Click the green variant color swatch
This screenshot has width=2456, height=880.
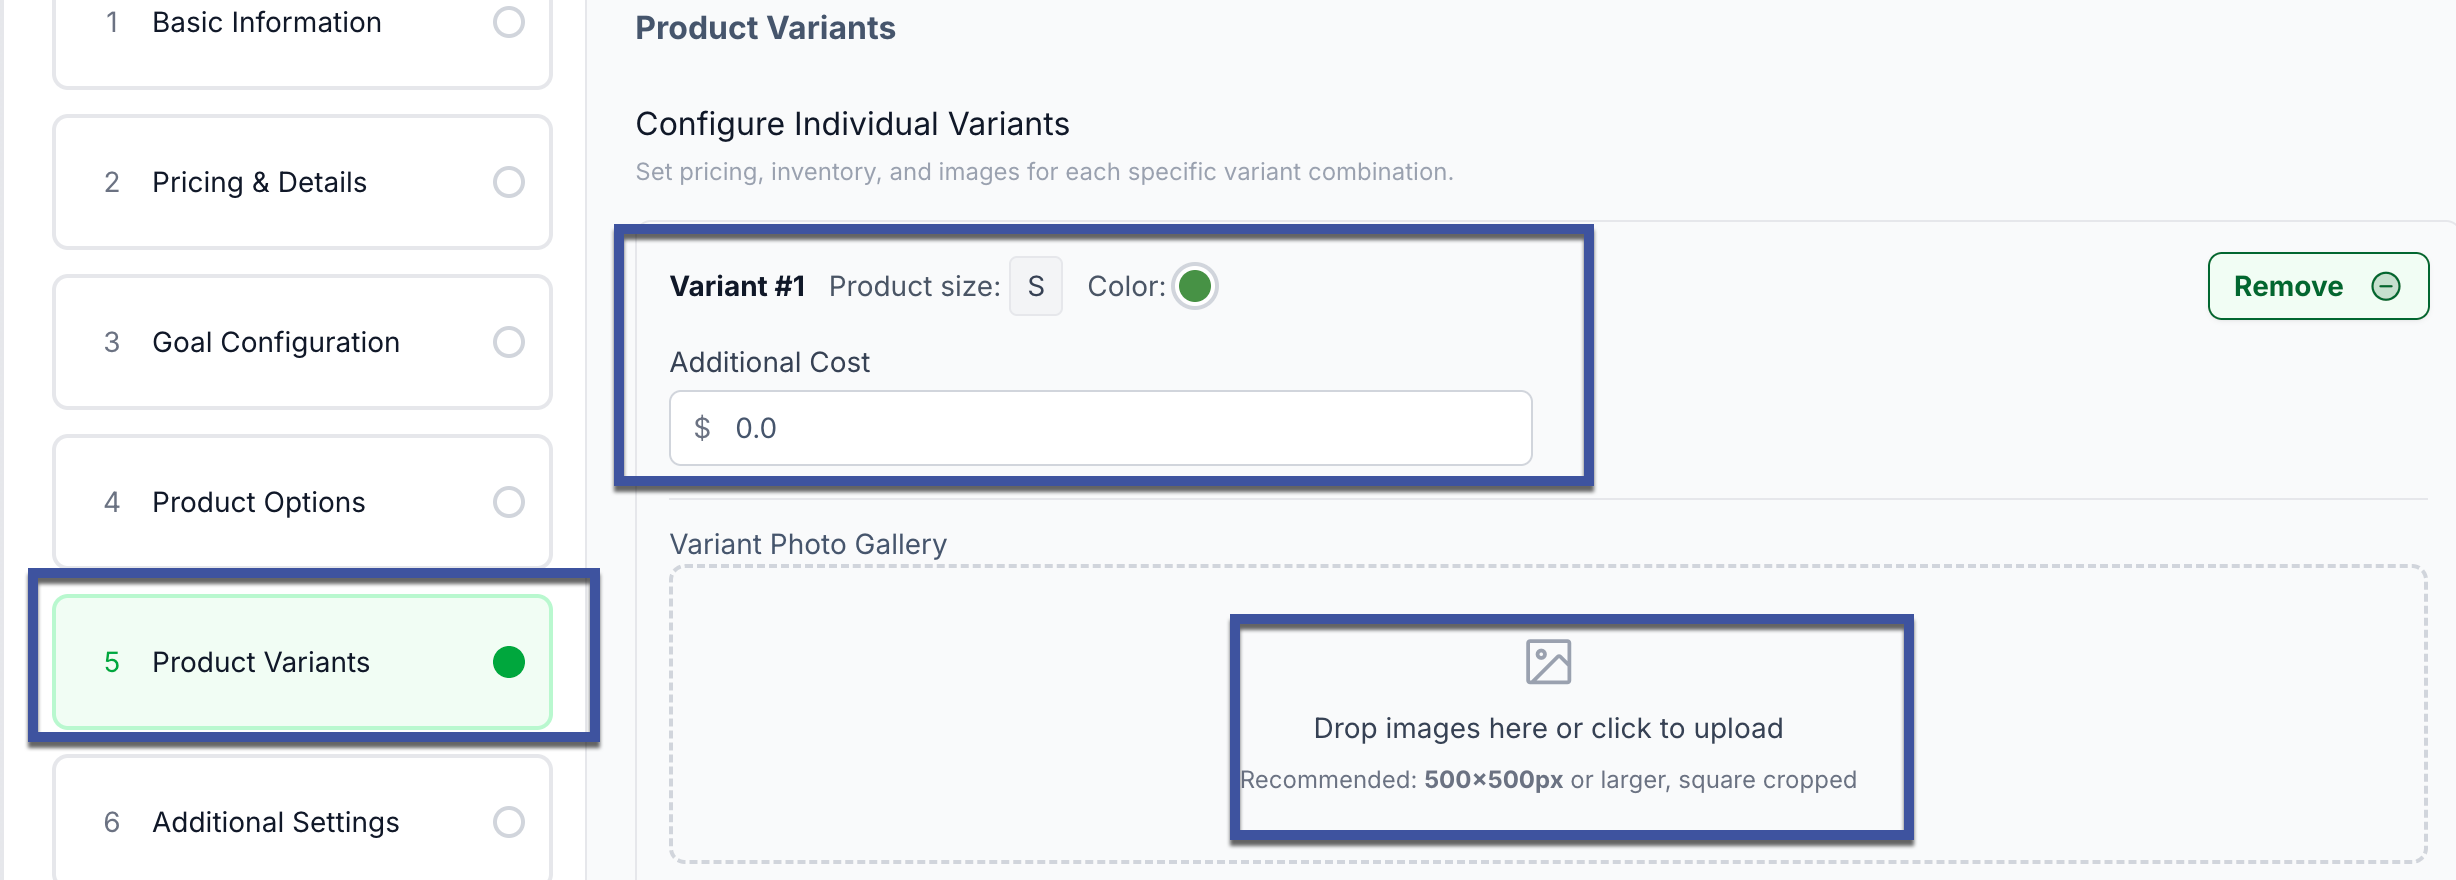pos(1194,287)
